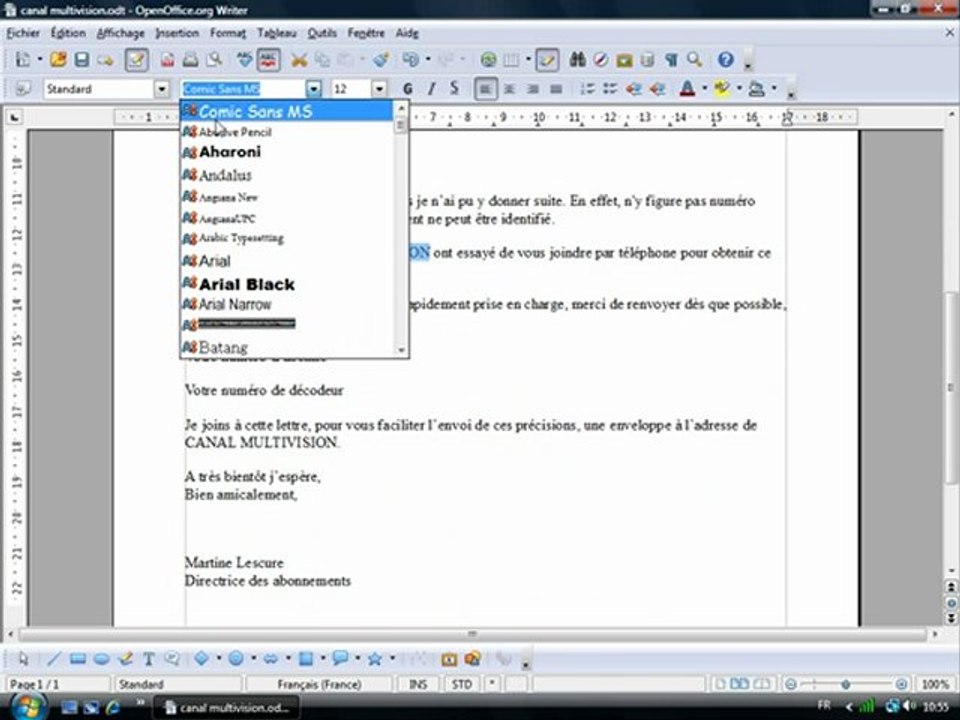
Task: Choose Arial Black in the font list
Action: (288, 283)
